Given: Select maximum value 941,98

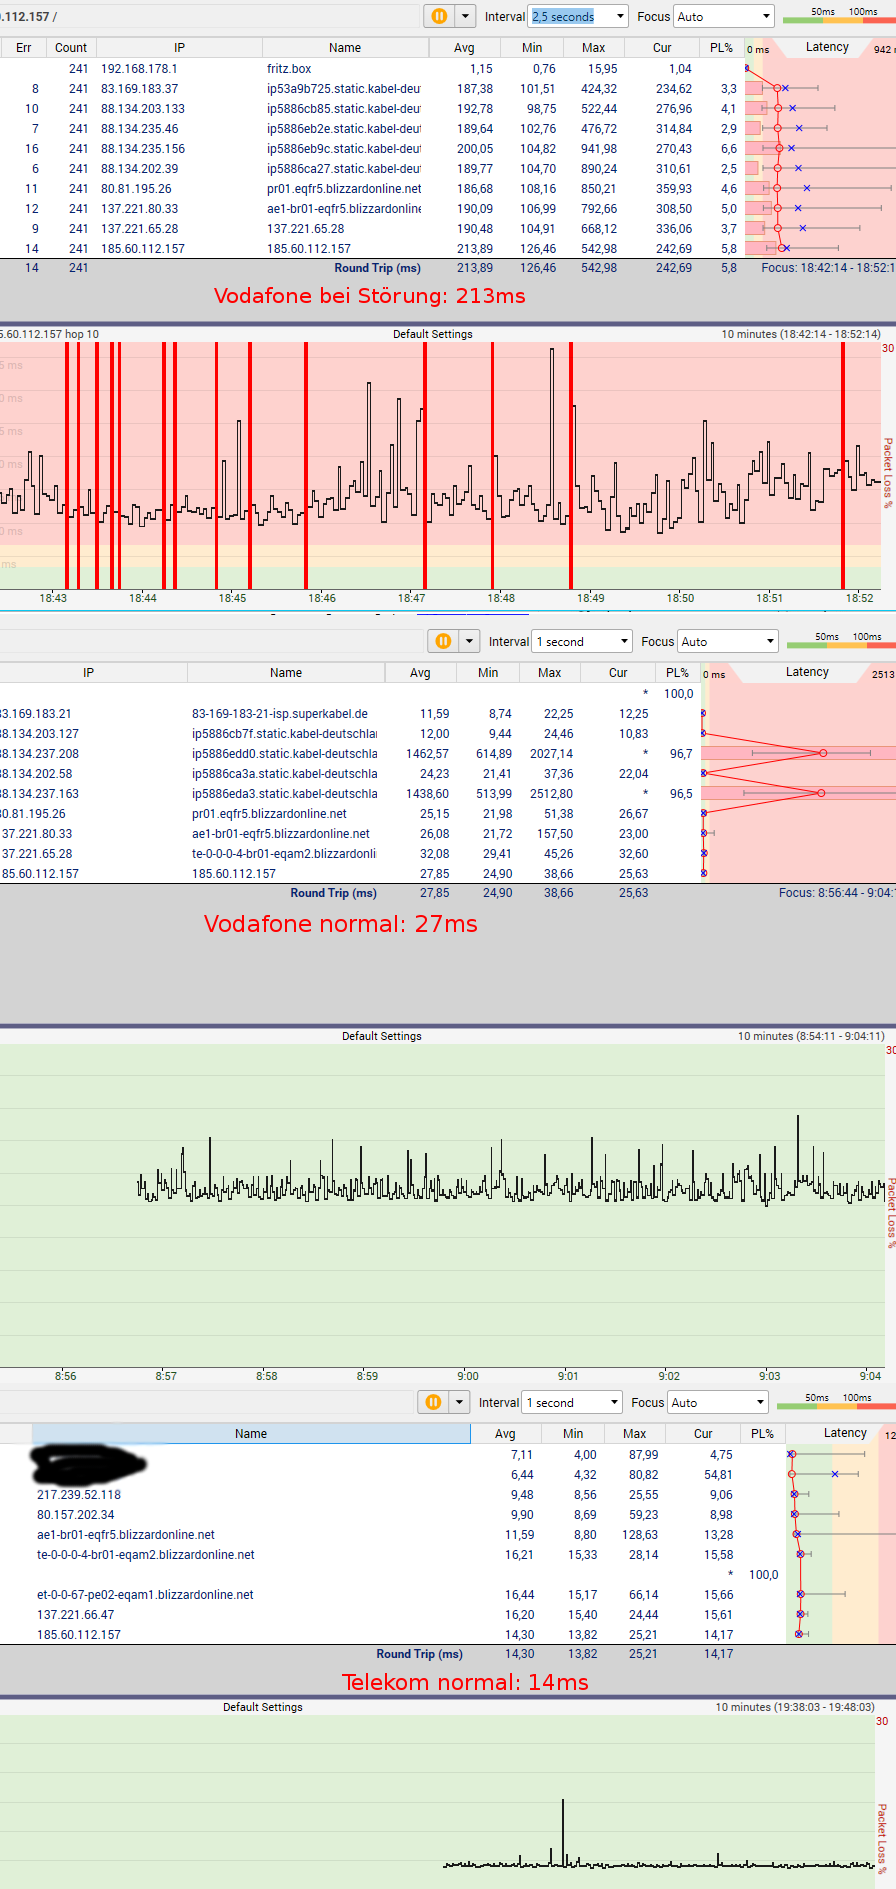Looking at the screenshot, I should pyautogui.click(x=599, y=149).
